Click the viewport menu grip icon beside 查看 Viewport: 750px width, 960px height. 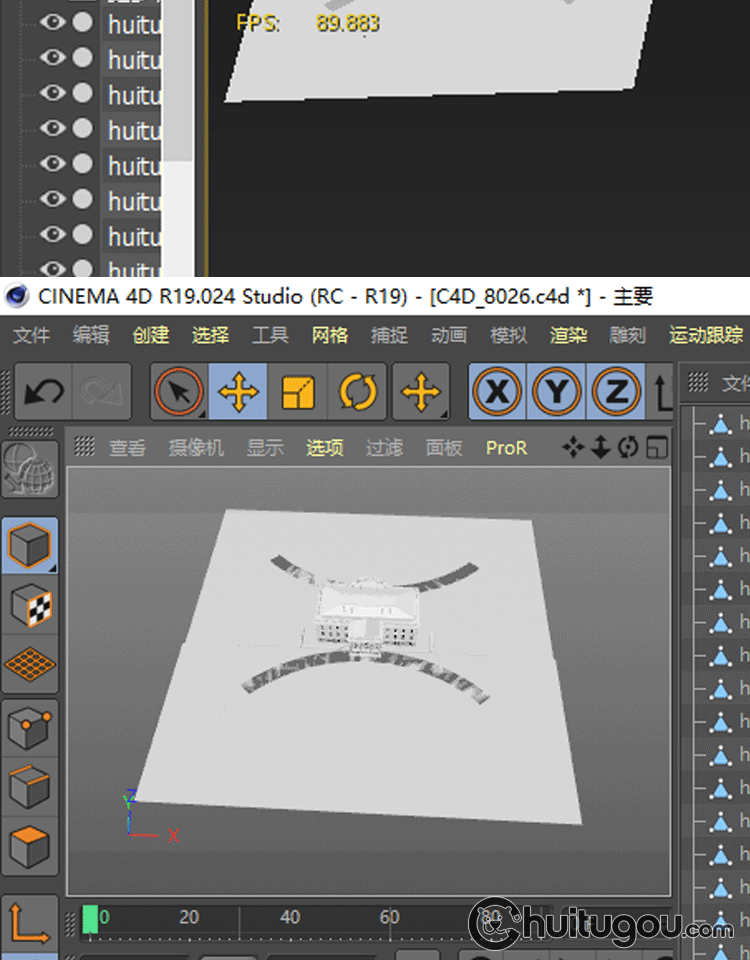[84, 447]
